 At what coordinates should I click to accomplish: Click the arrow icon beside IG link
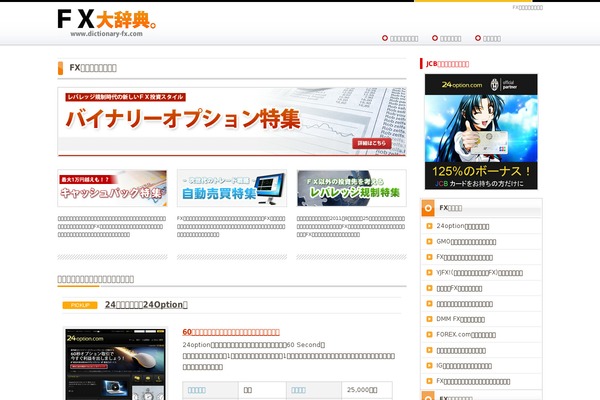[429, 366]
